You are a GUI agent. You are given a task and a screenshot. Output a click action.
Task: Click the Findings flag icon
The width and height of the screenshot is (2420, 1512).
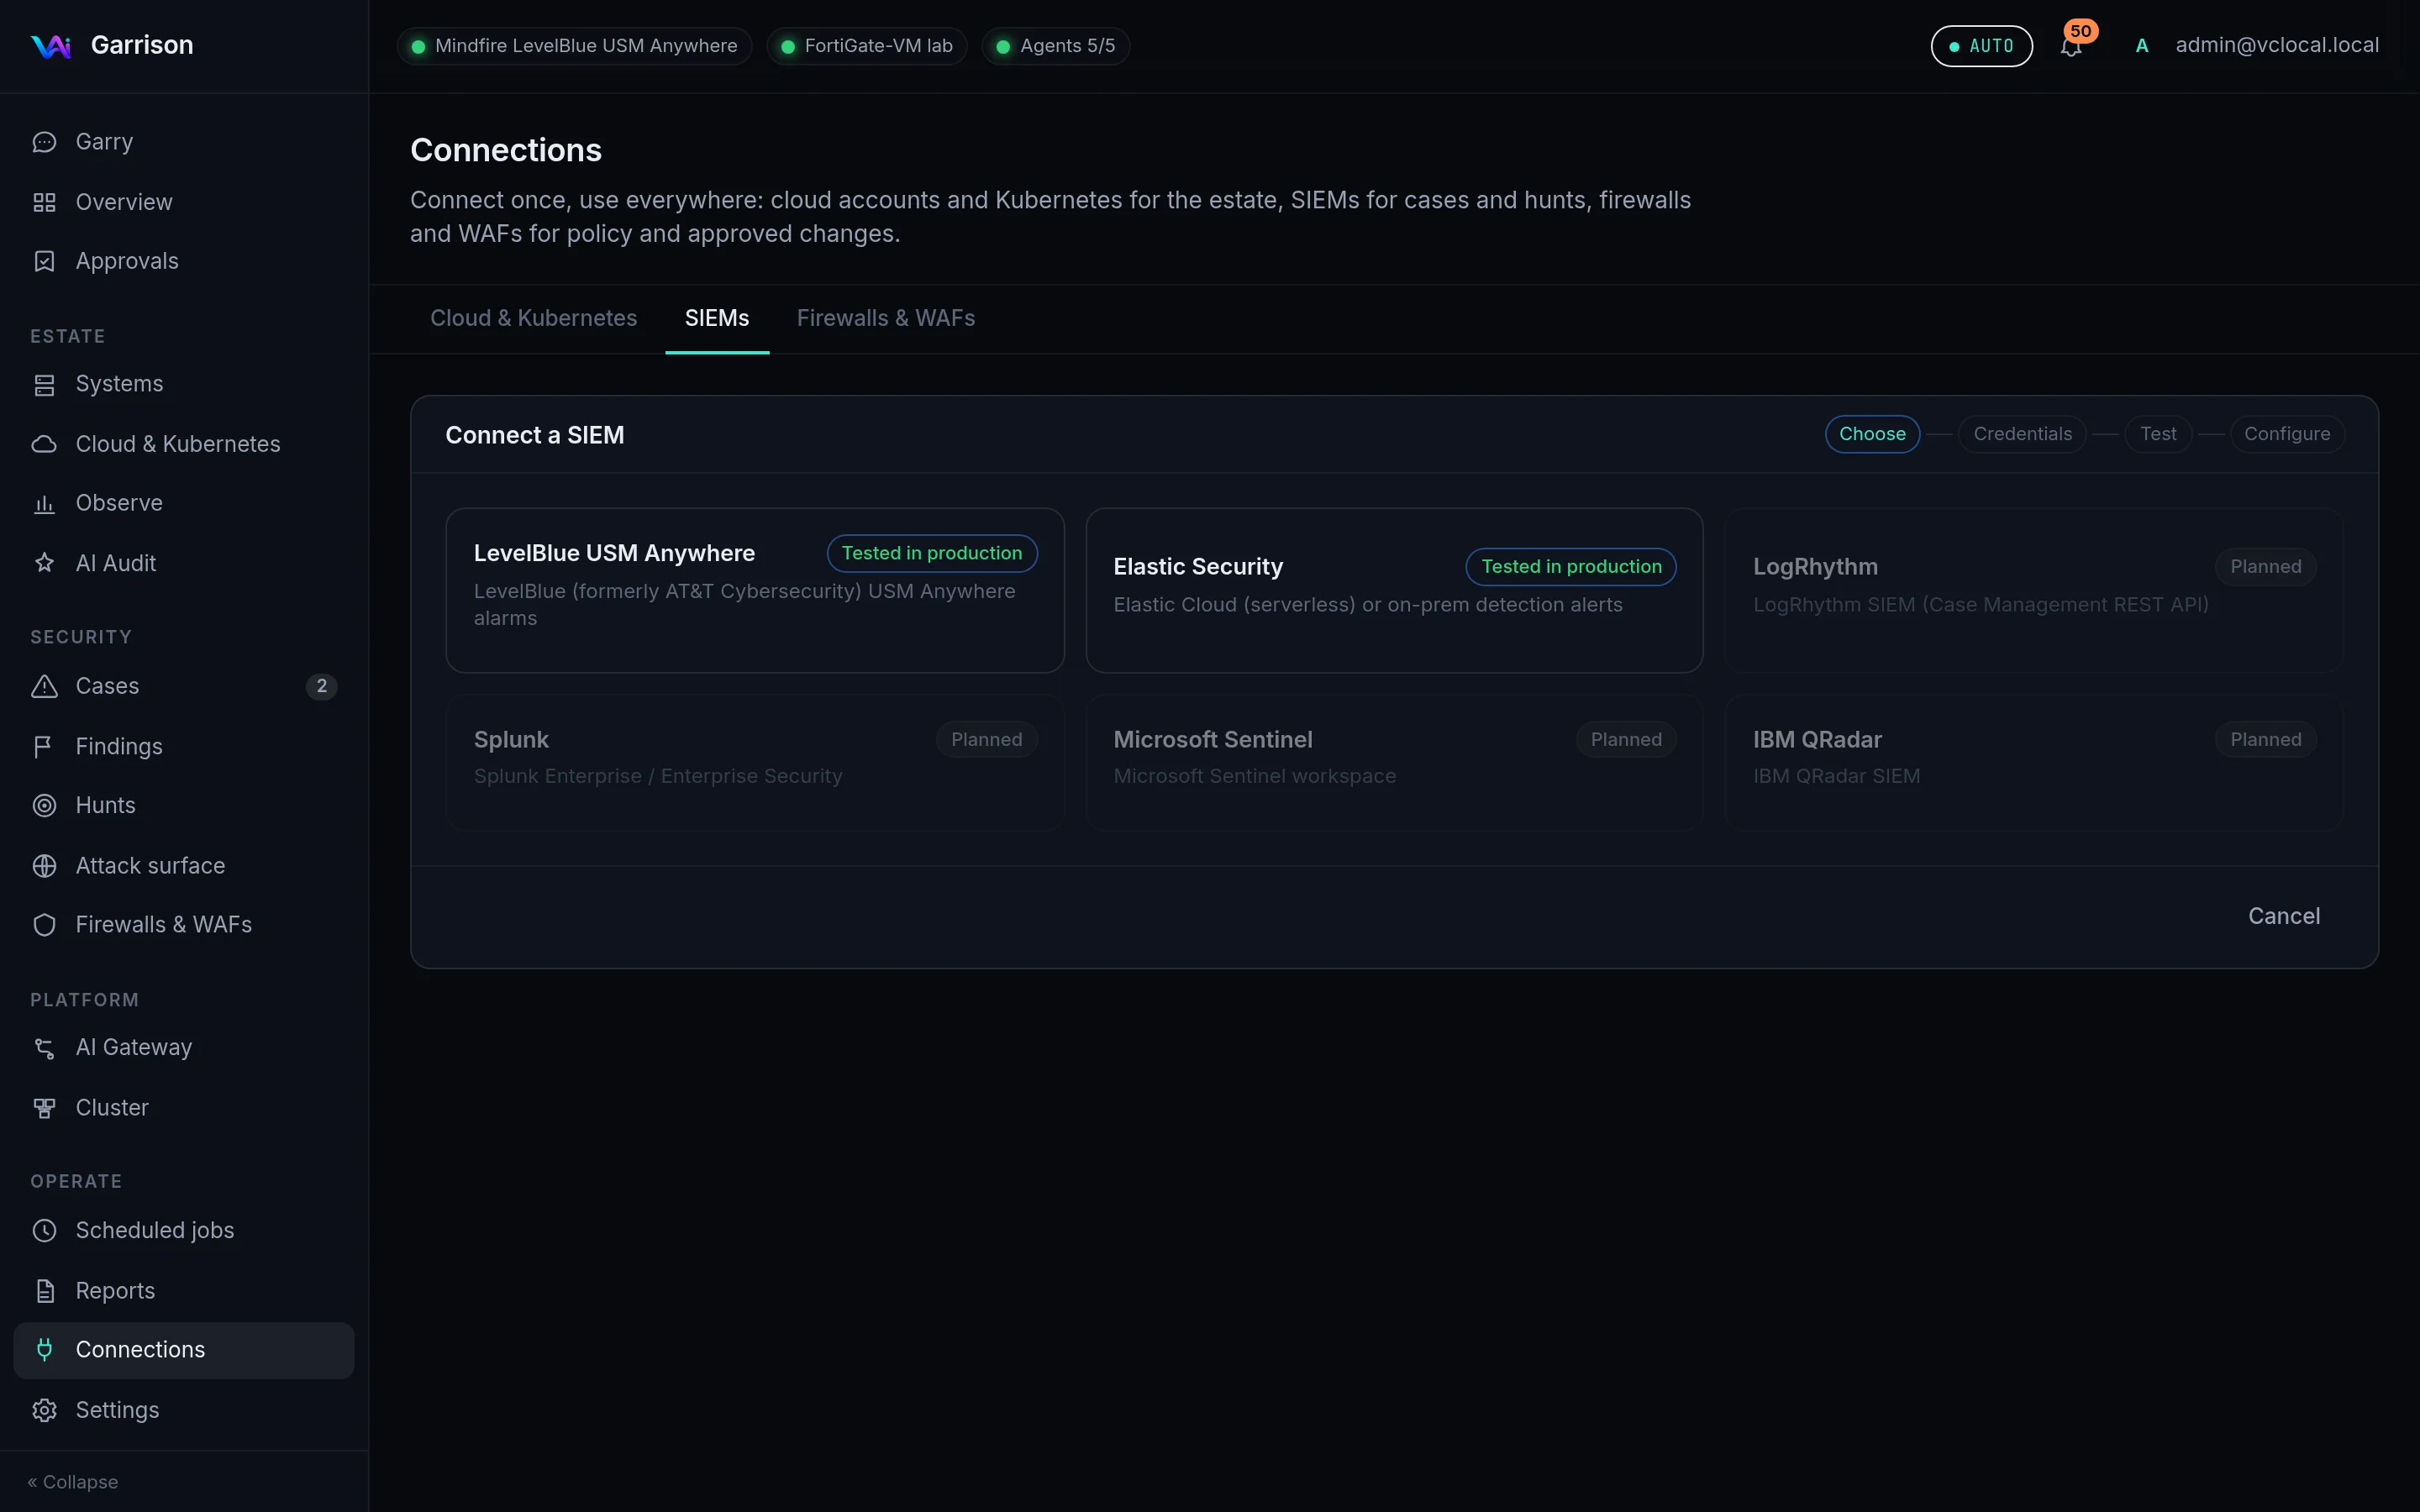[44, 746]
